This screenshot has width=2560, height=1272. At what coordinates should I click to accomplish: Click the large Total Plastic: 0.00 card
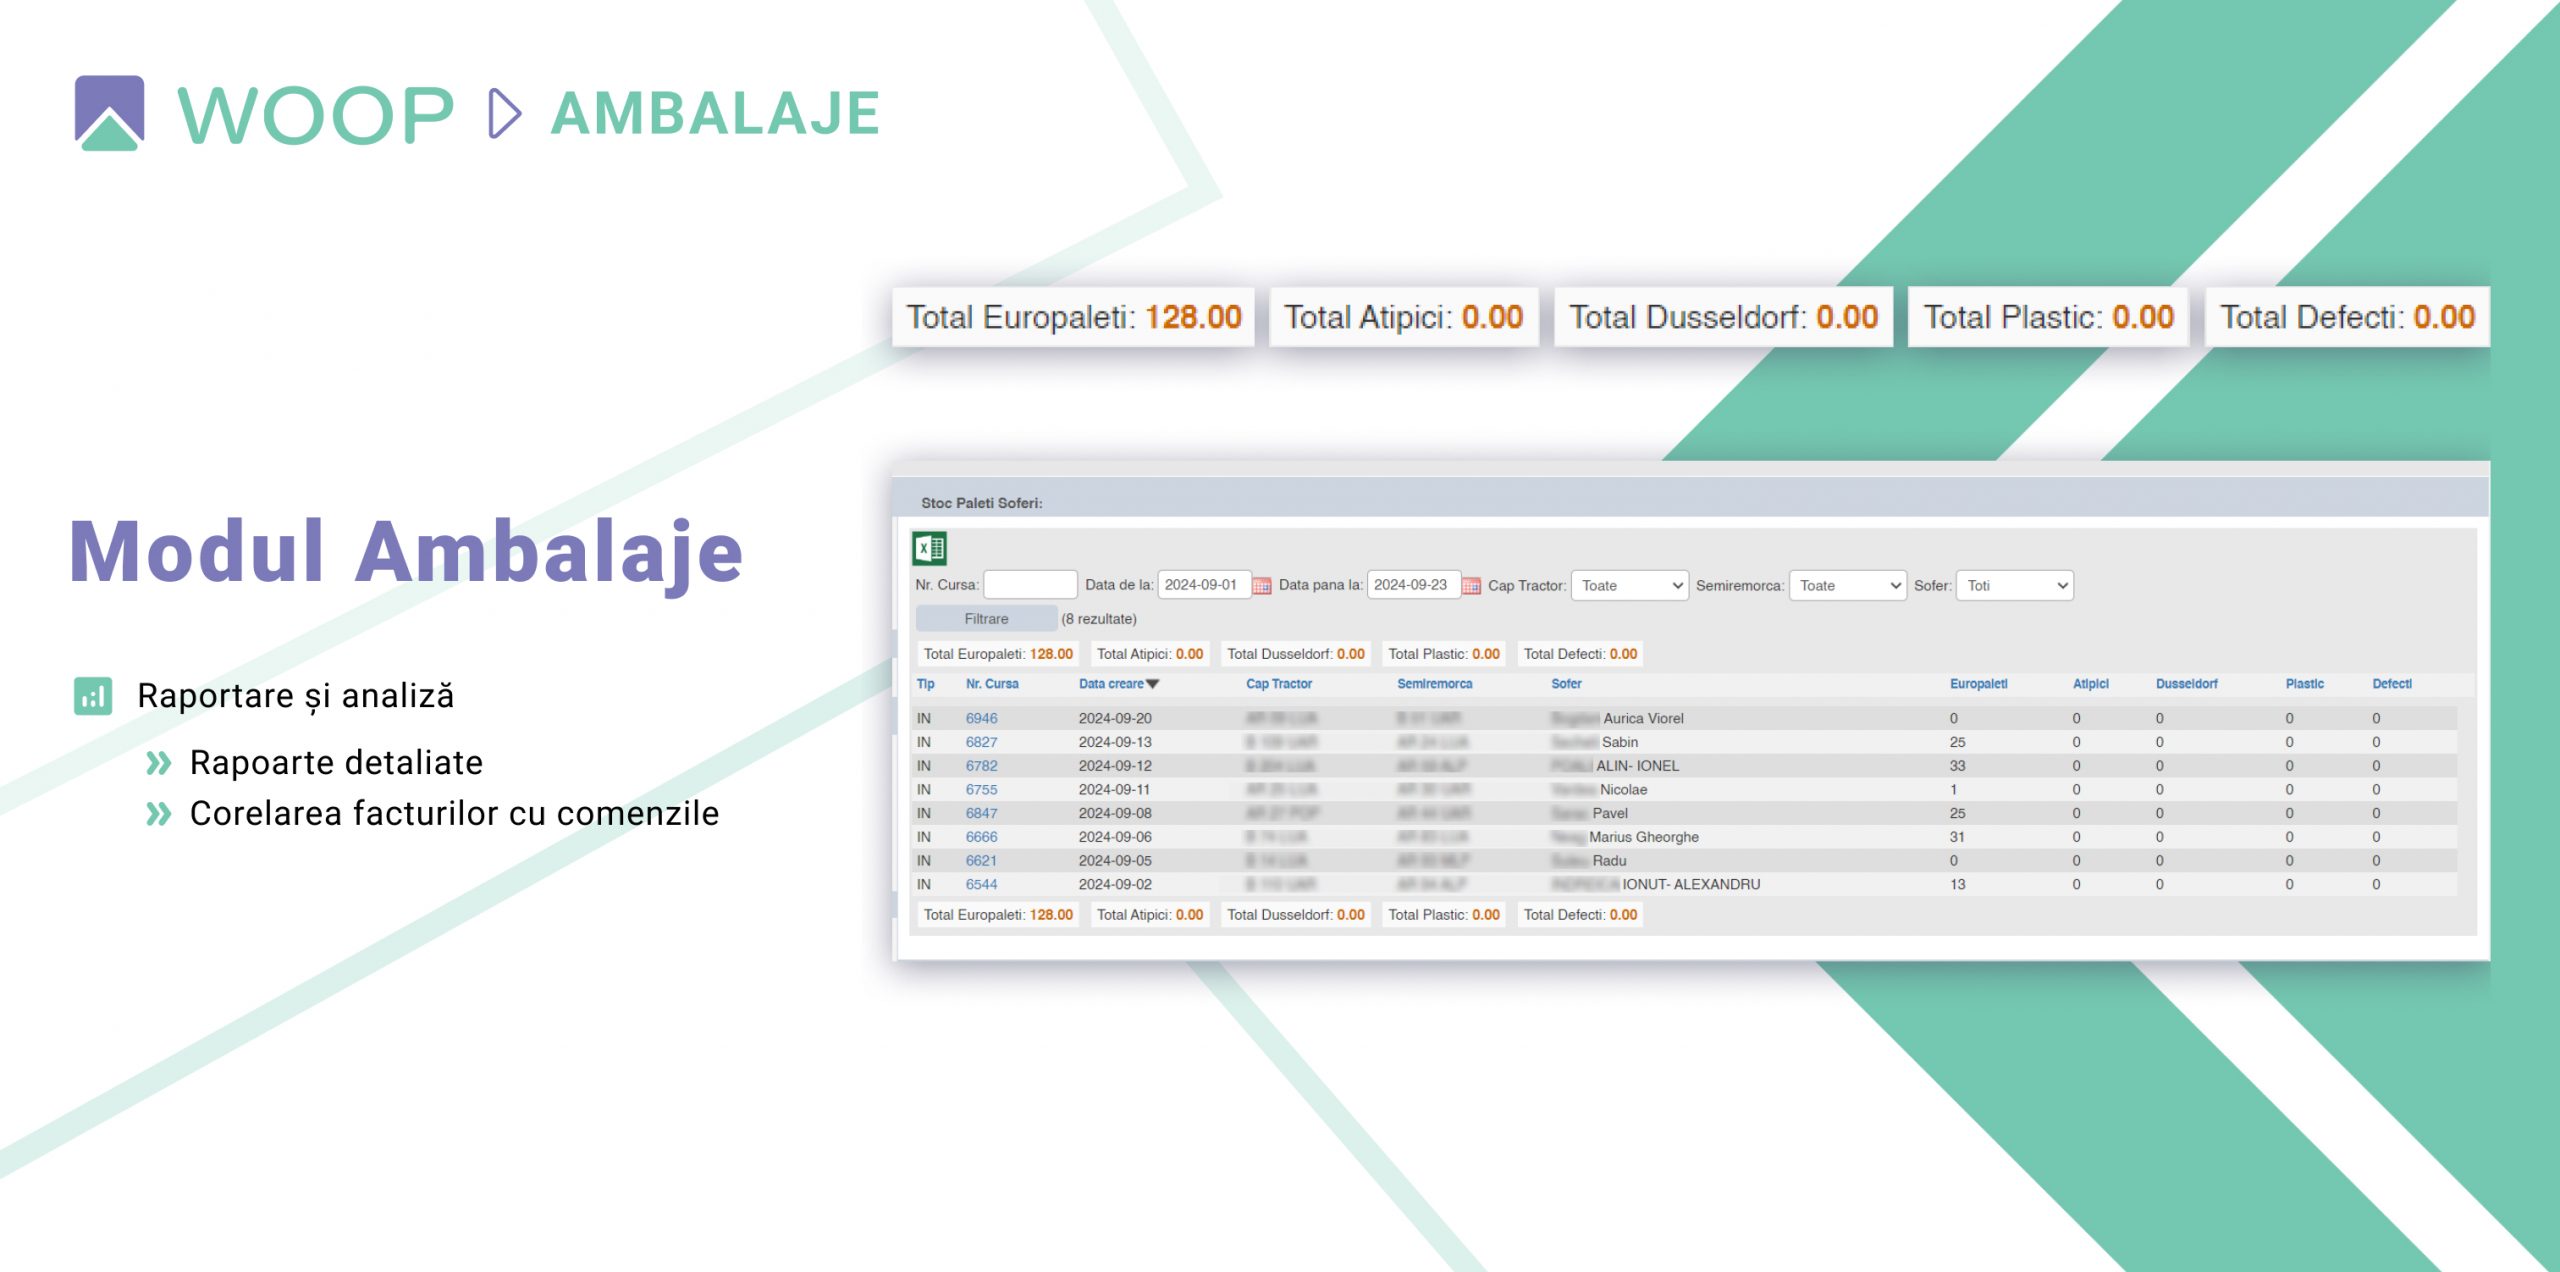coord(2048,317)
